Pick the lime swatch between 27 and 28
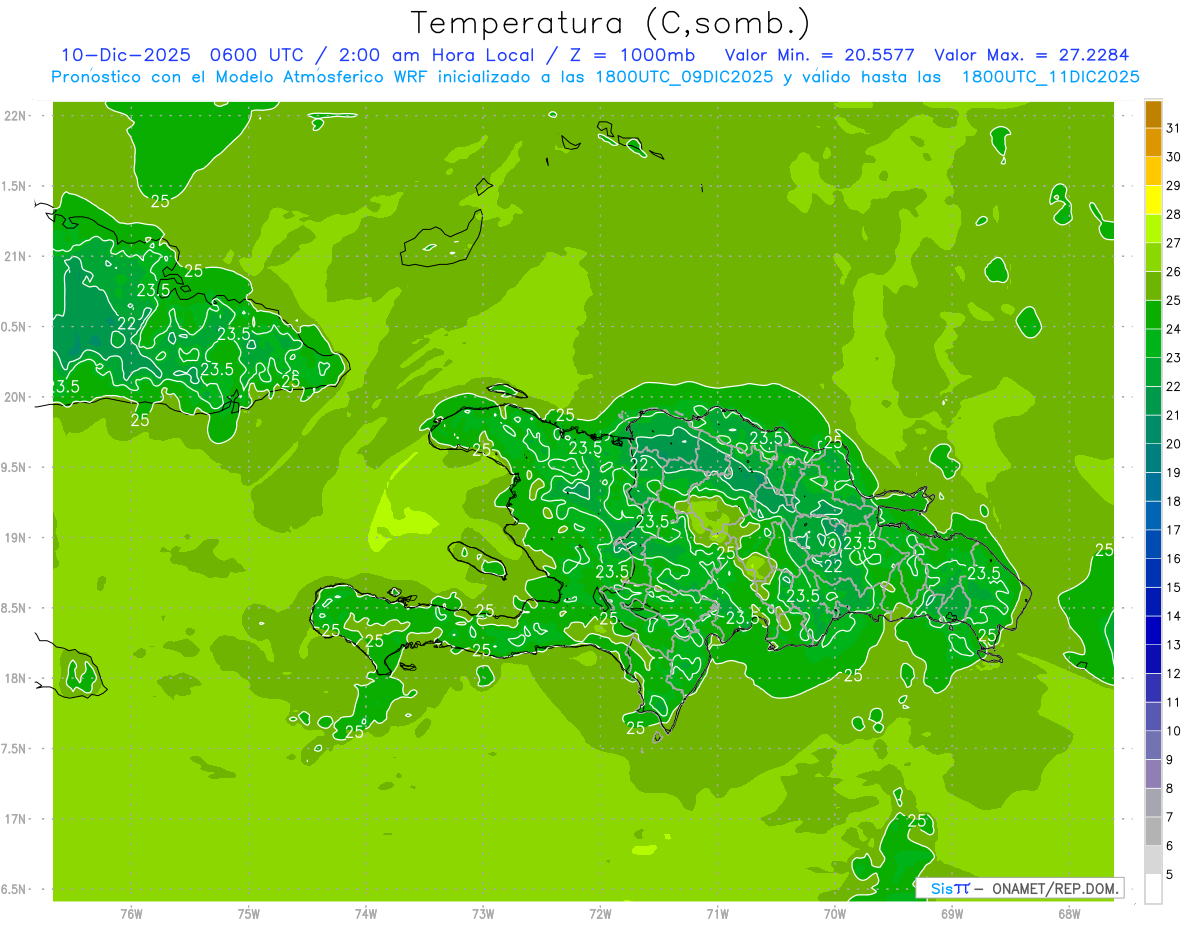Image resolution: width=1200 pixels, height=927 pixels. click(1153, 229)
